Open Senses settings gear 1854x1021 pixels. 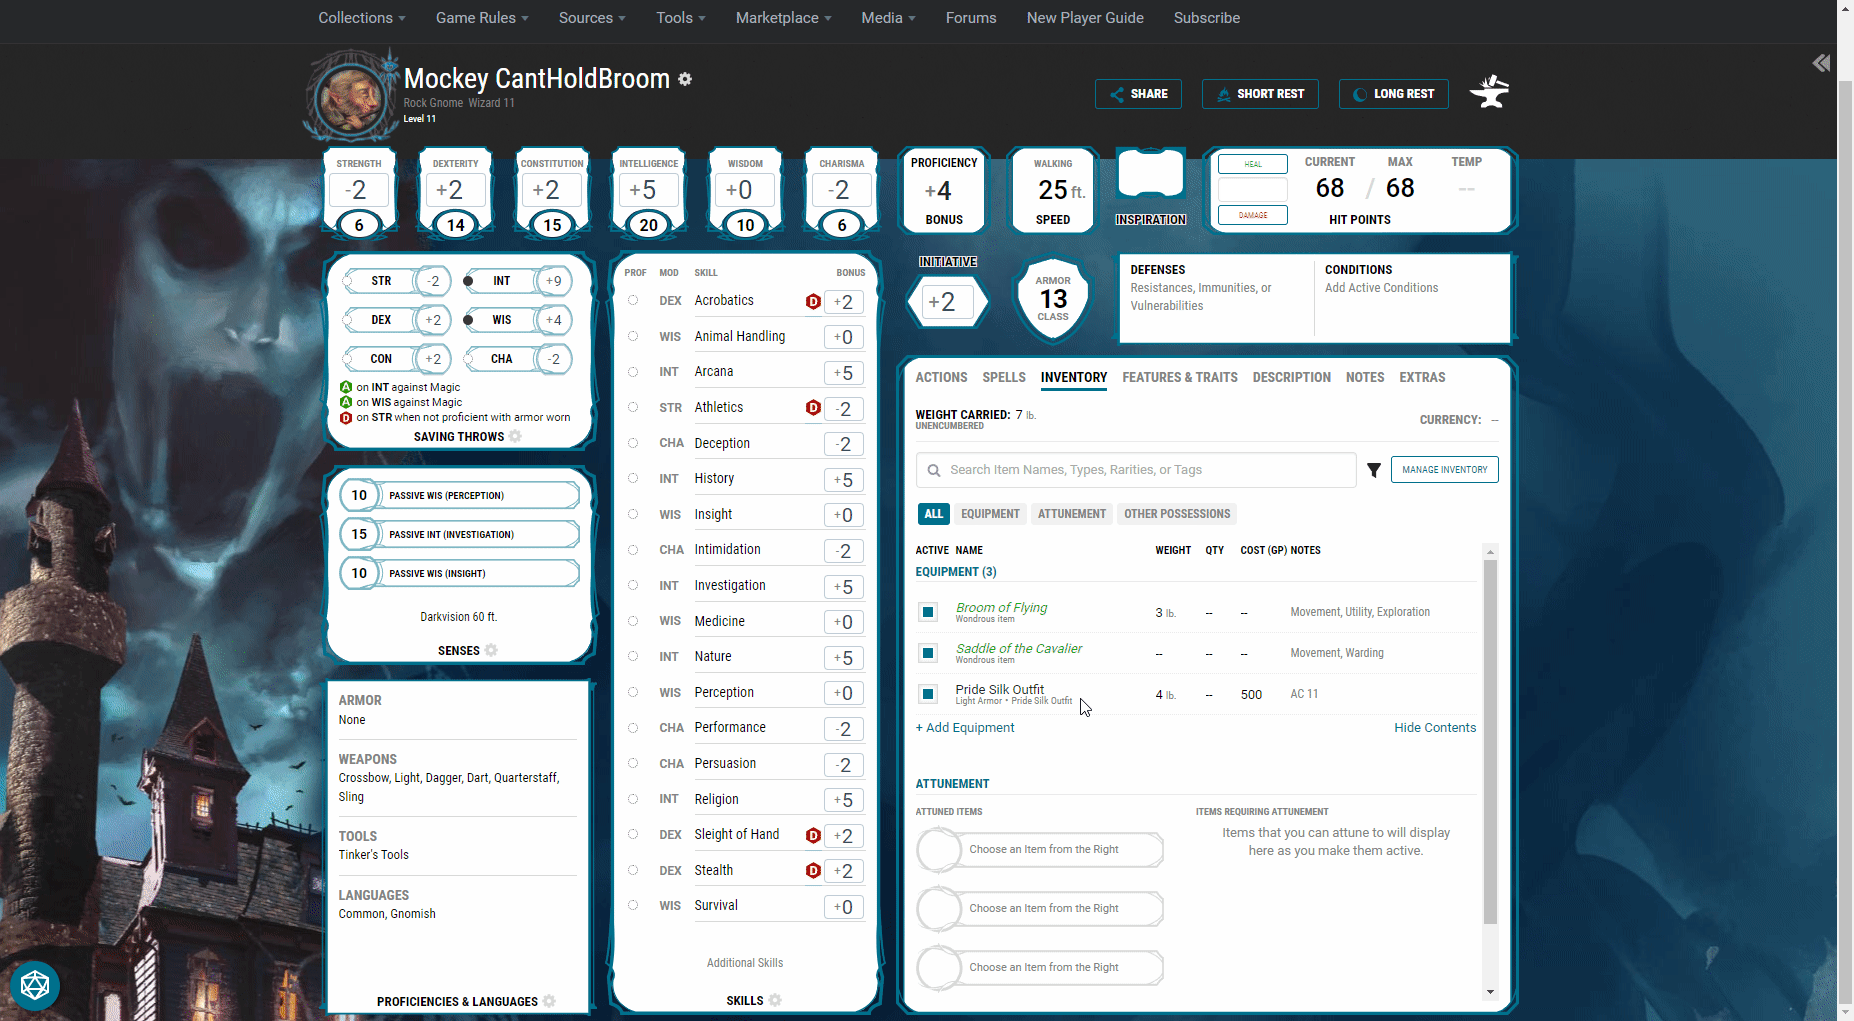pyautogui.click(x=491, y=650)
